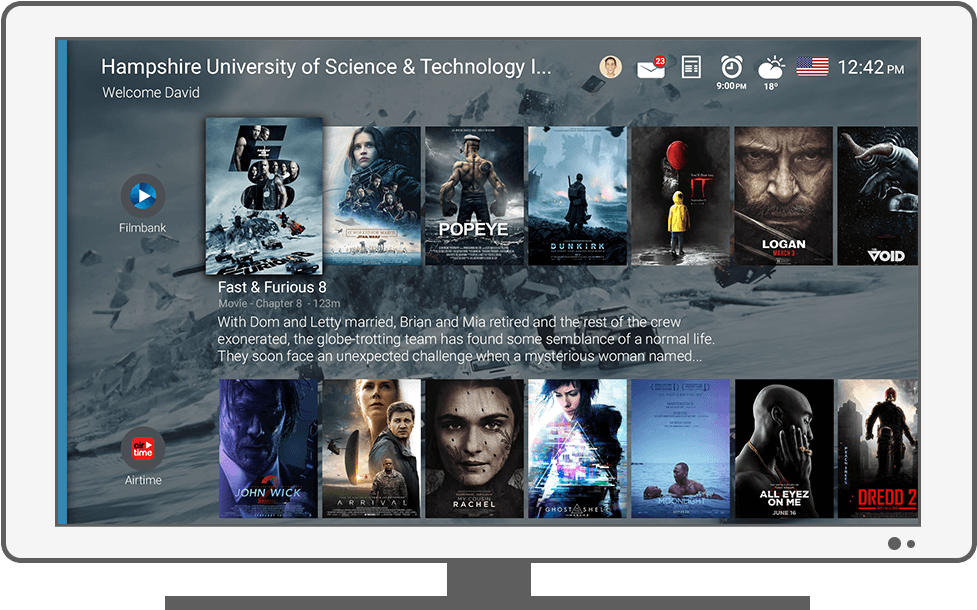Open David's profile avatar

point(611,67)
